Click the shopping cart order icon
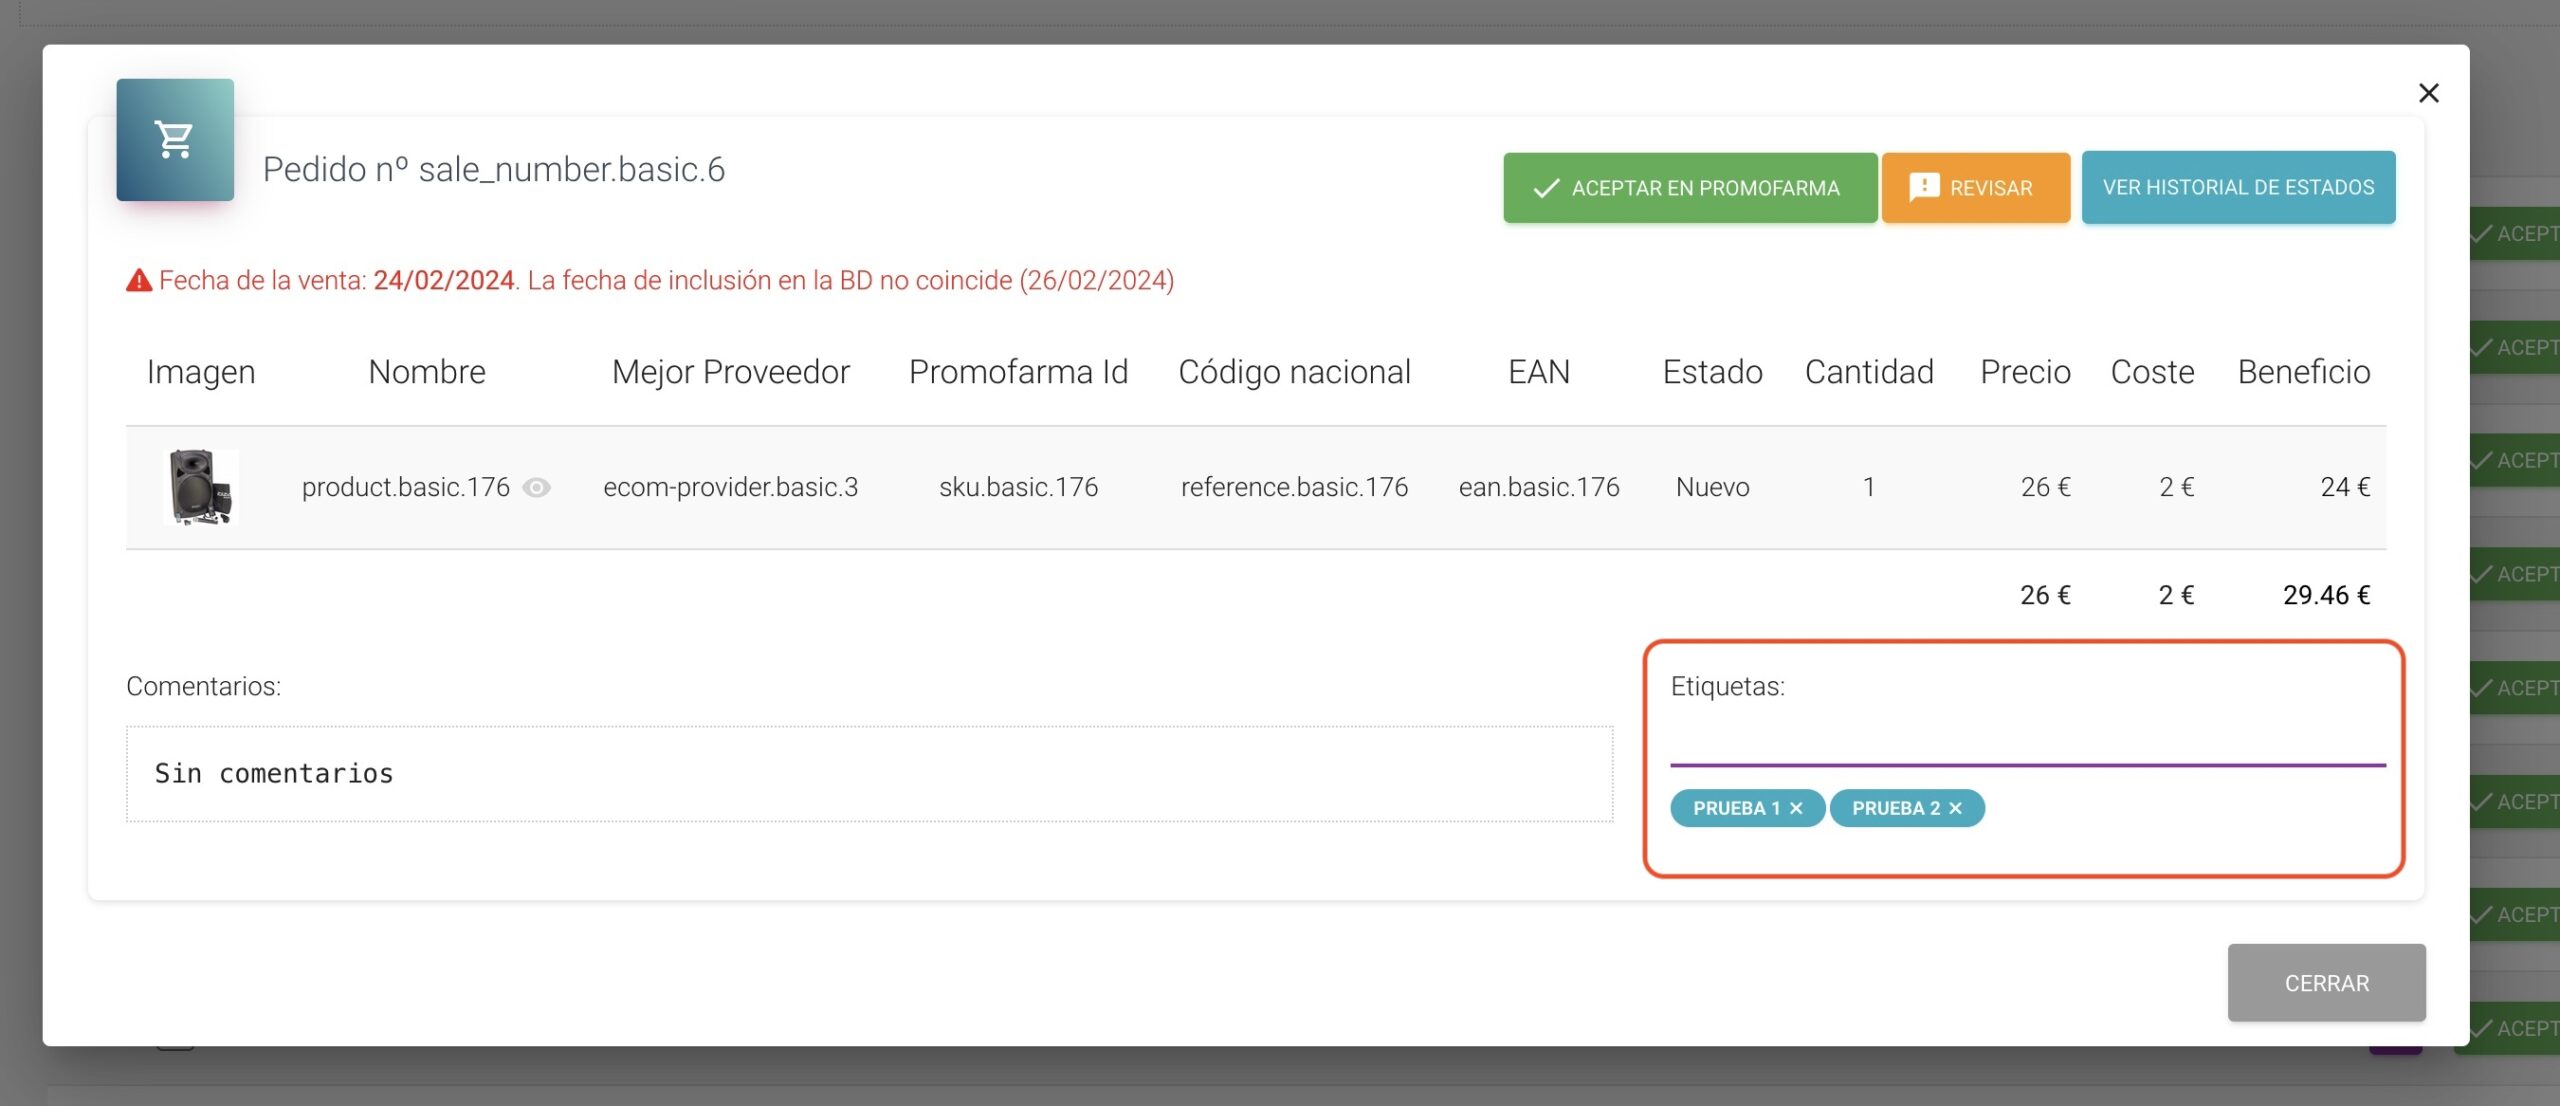 click(x=175, y=140)
